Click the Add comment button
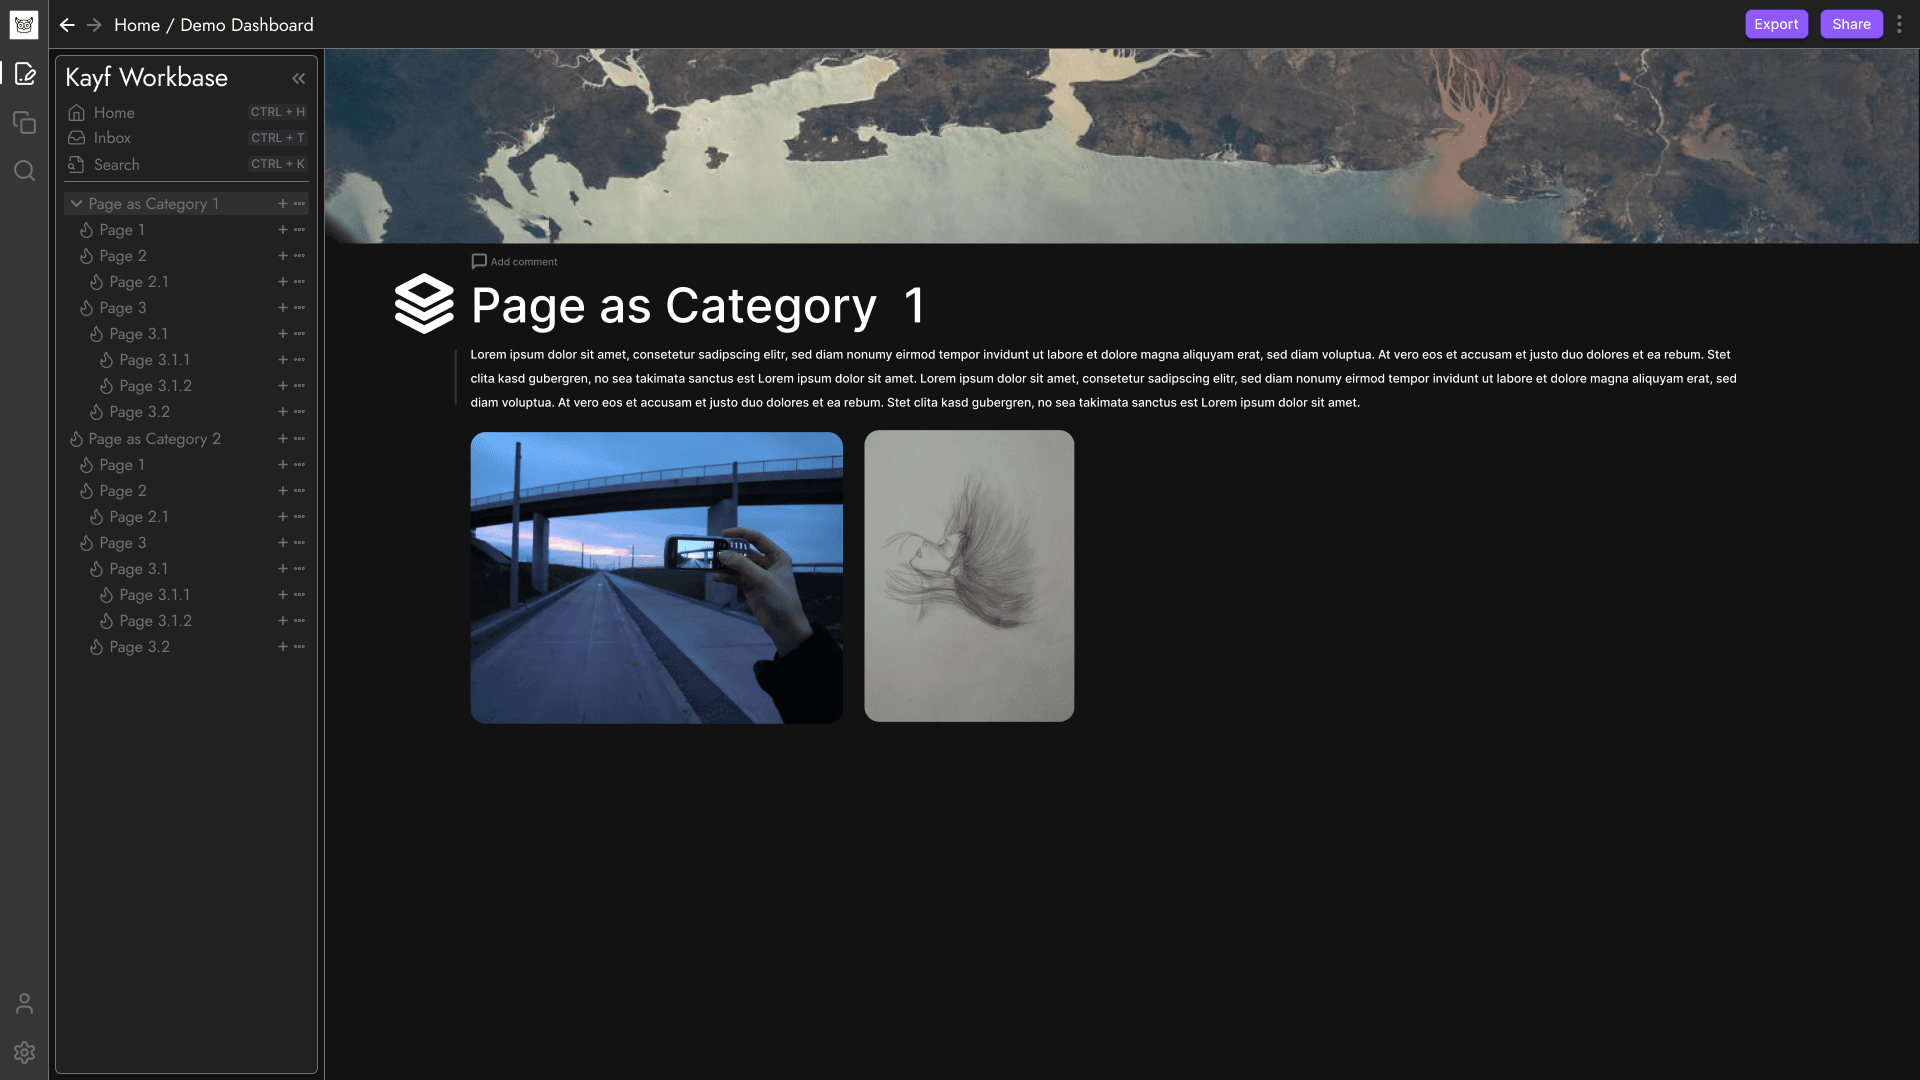 (514, 261)
